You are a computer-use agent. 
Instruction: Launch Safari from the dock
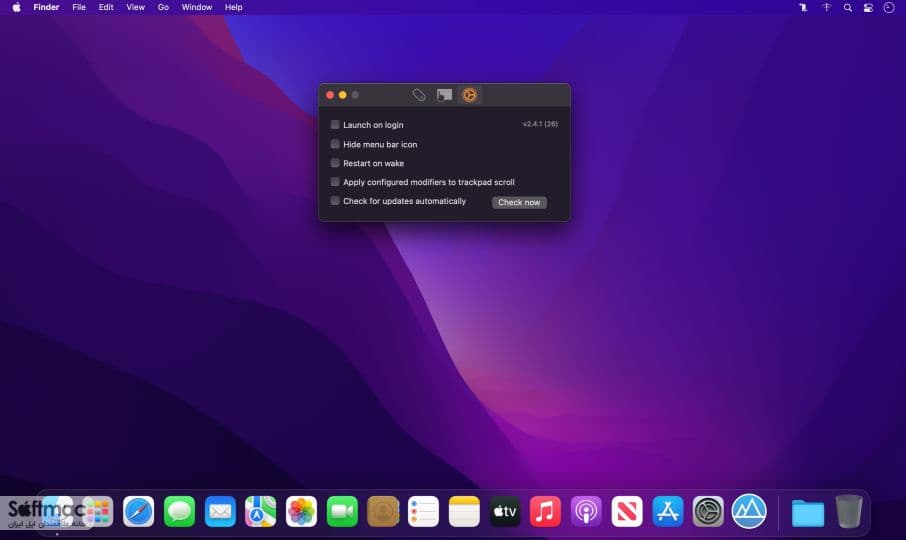[x=139, y=511]
